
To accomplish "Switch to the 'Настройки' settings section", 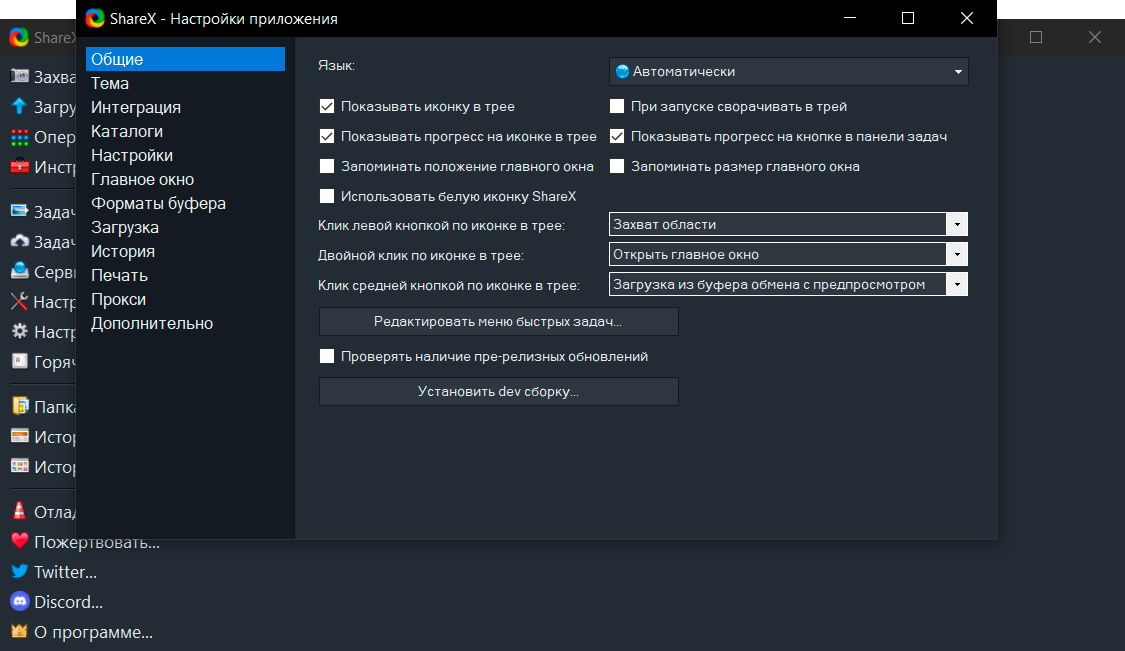I will coord(185,155).
